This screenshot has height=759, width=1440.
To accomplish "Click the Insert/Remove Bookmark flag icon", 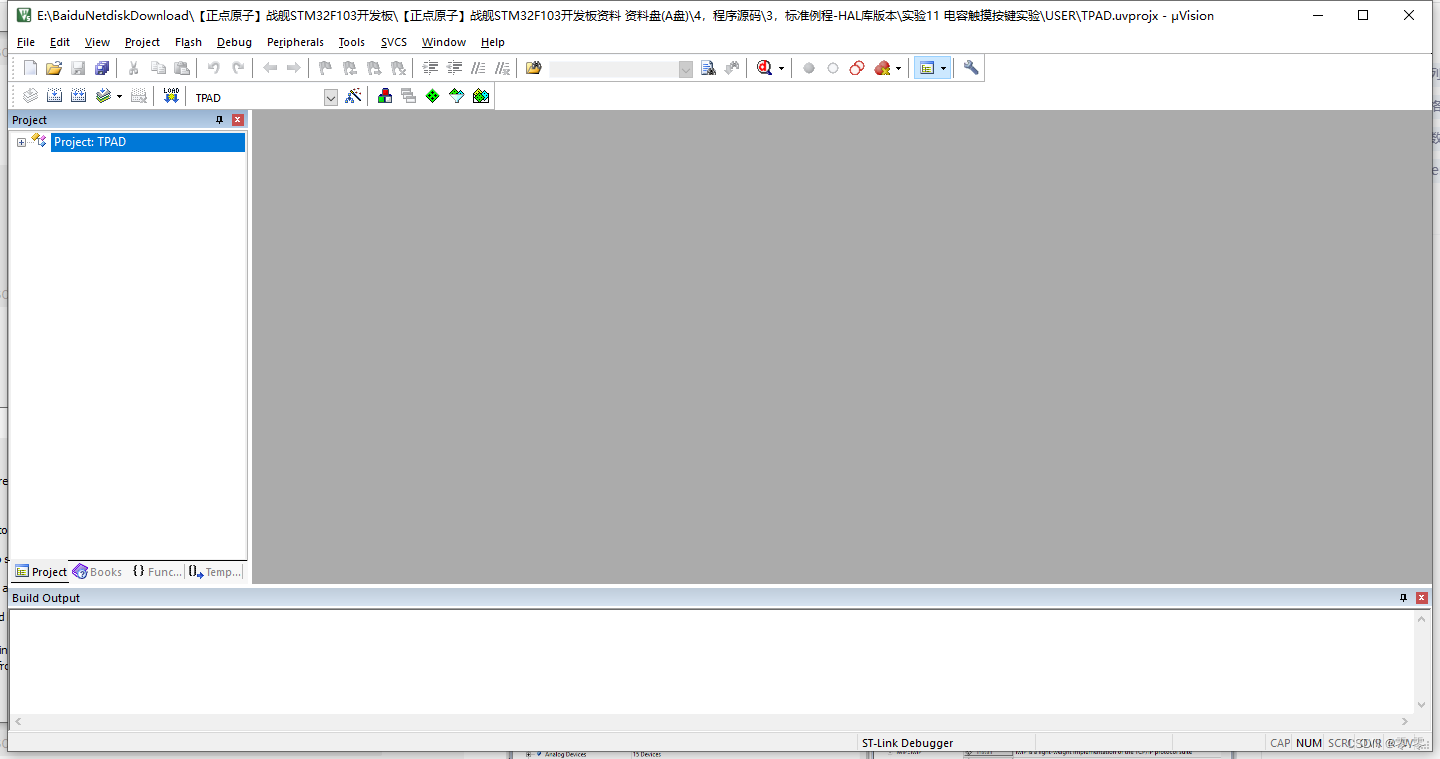I will coord(325,68).
